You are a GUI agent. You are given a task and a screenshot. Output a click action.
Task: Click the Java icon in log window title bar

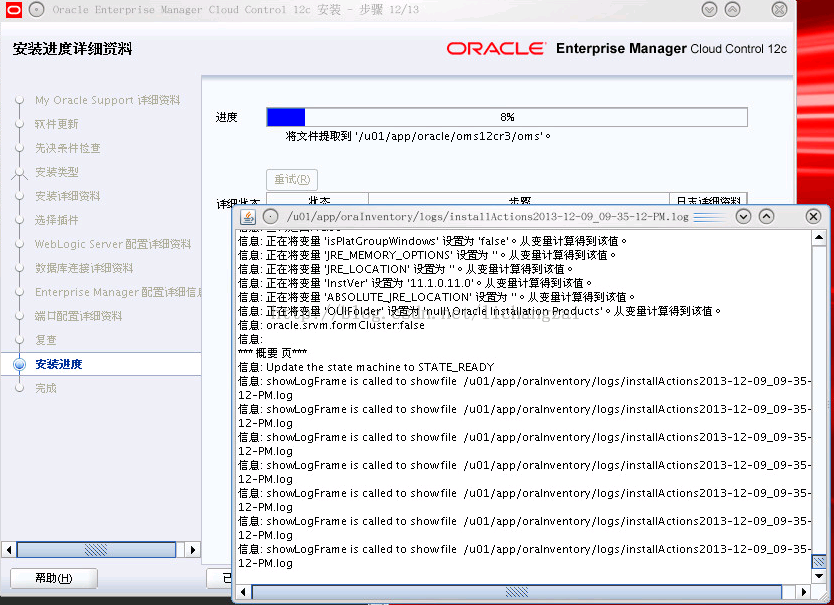(x=248, y=217)
